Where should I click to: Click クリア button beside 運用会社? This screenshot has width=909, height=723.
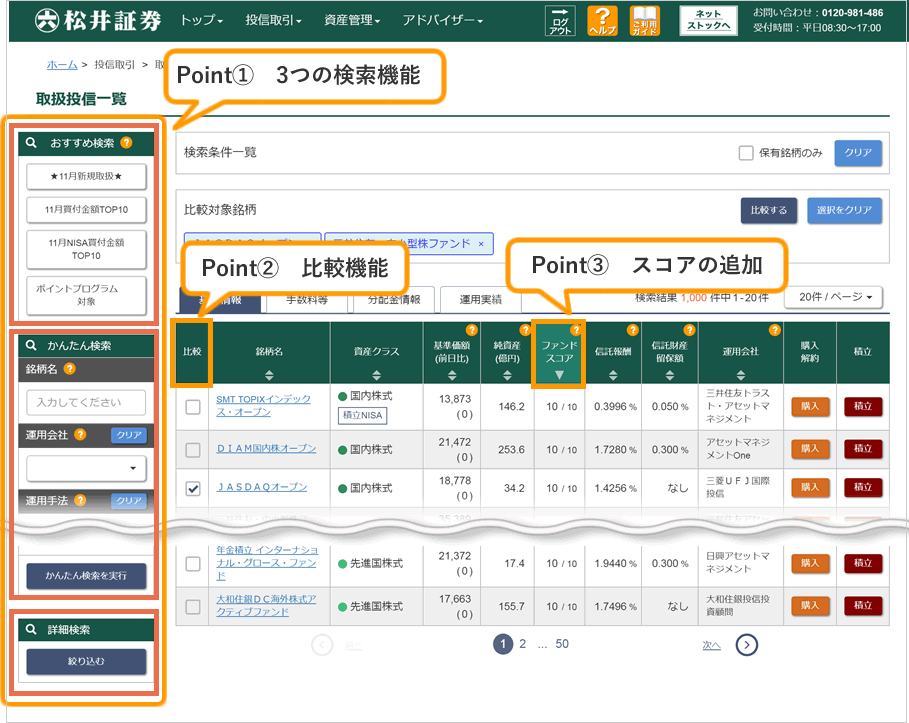tap(129, 435)
